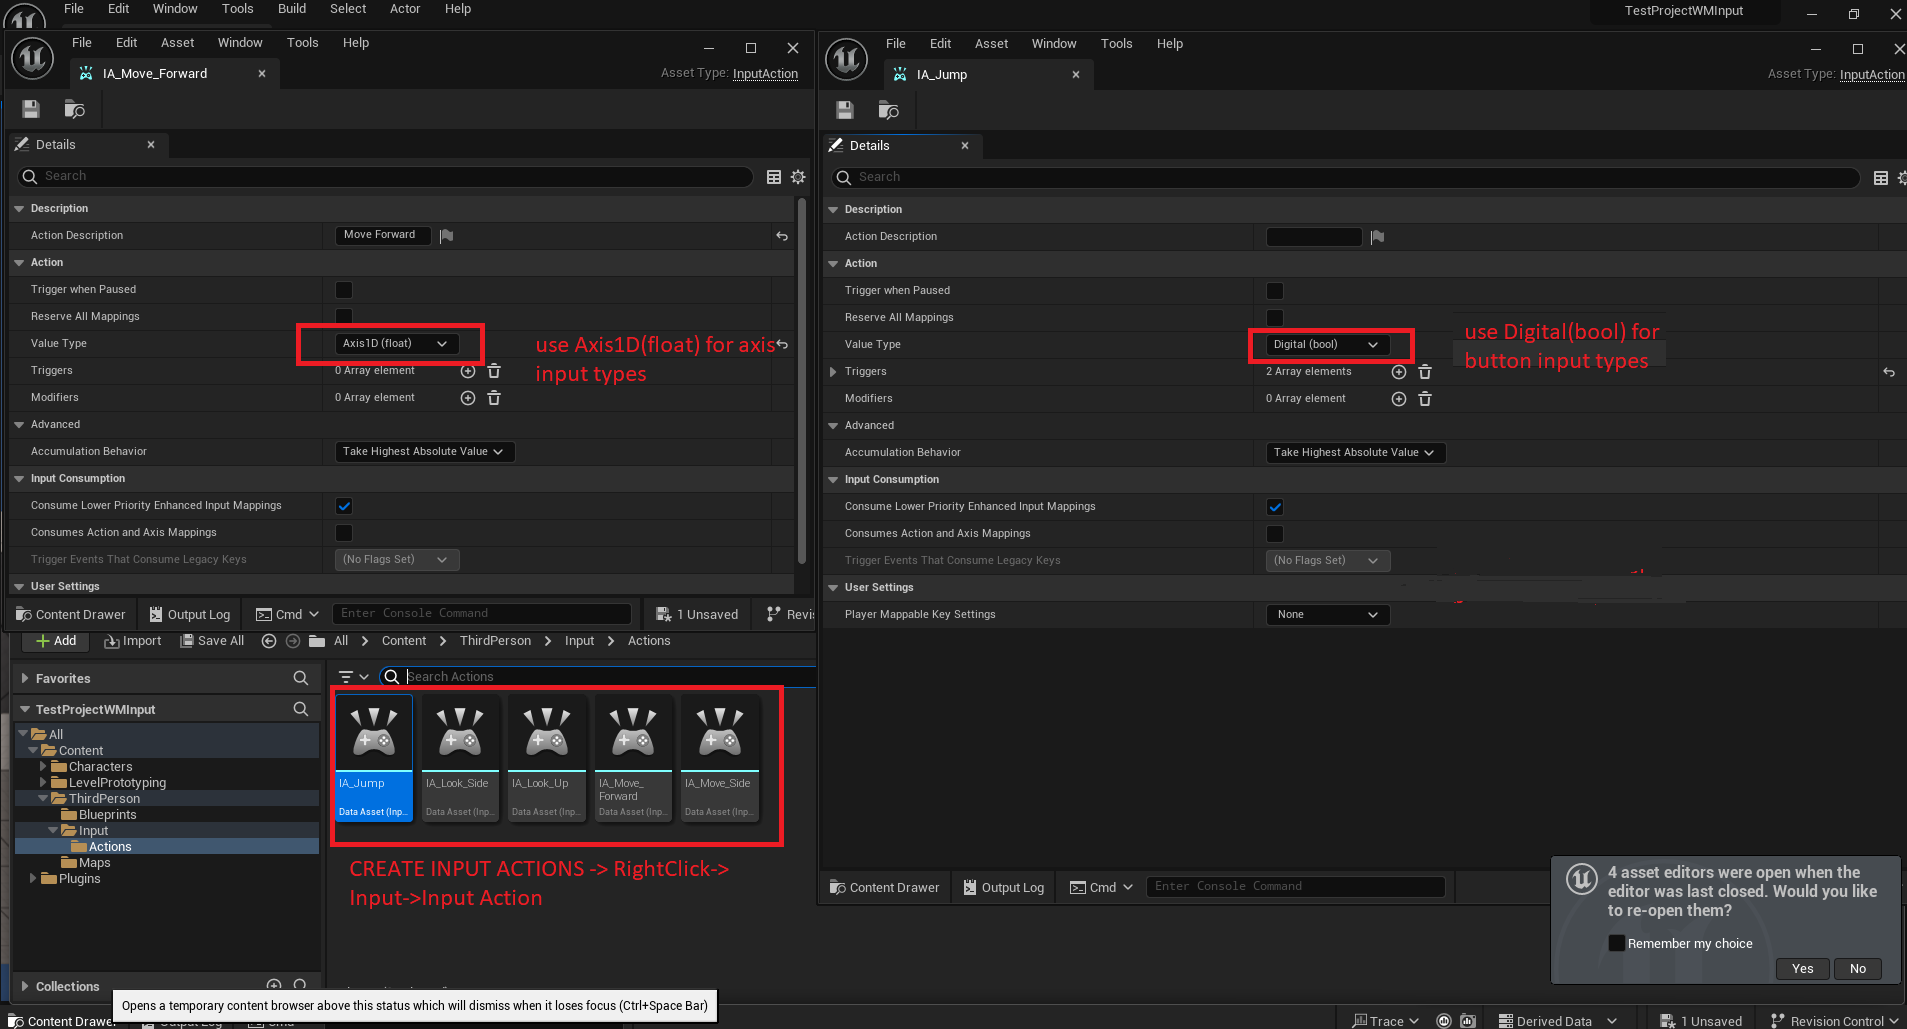Open the Axis1D (float) Value Type dropdown
Screen dimensions: 1907x1029
coord(396,344)
